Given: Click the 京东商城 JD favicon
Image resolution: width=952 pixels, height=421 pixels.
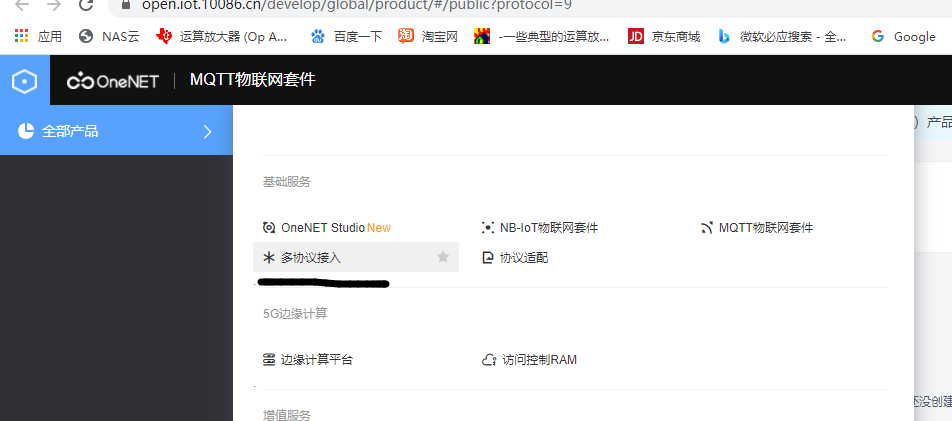Looking at the screenshot, I should click(x=636, y=36).
